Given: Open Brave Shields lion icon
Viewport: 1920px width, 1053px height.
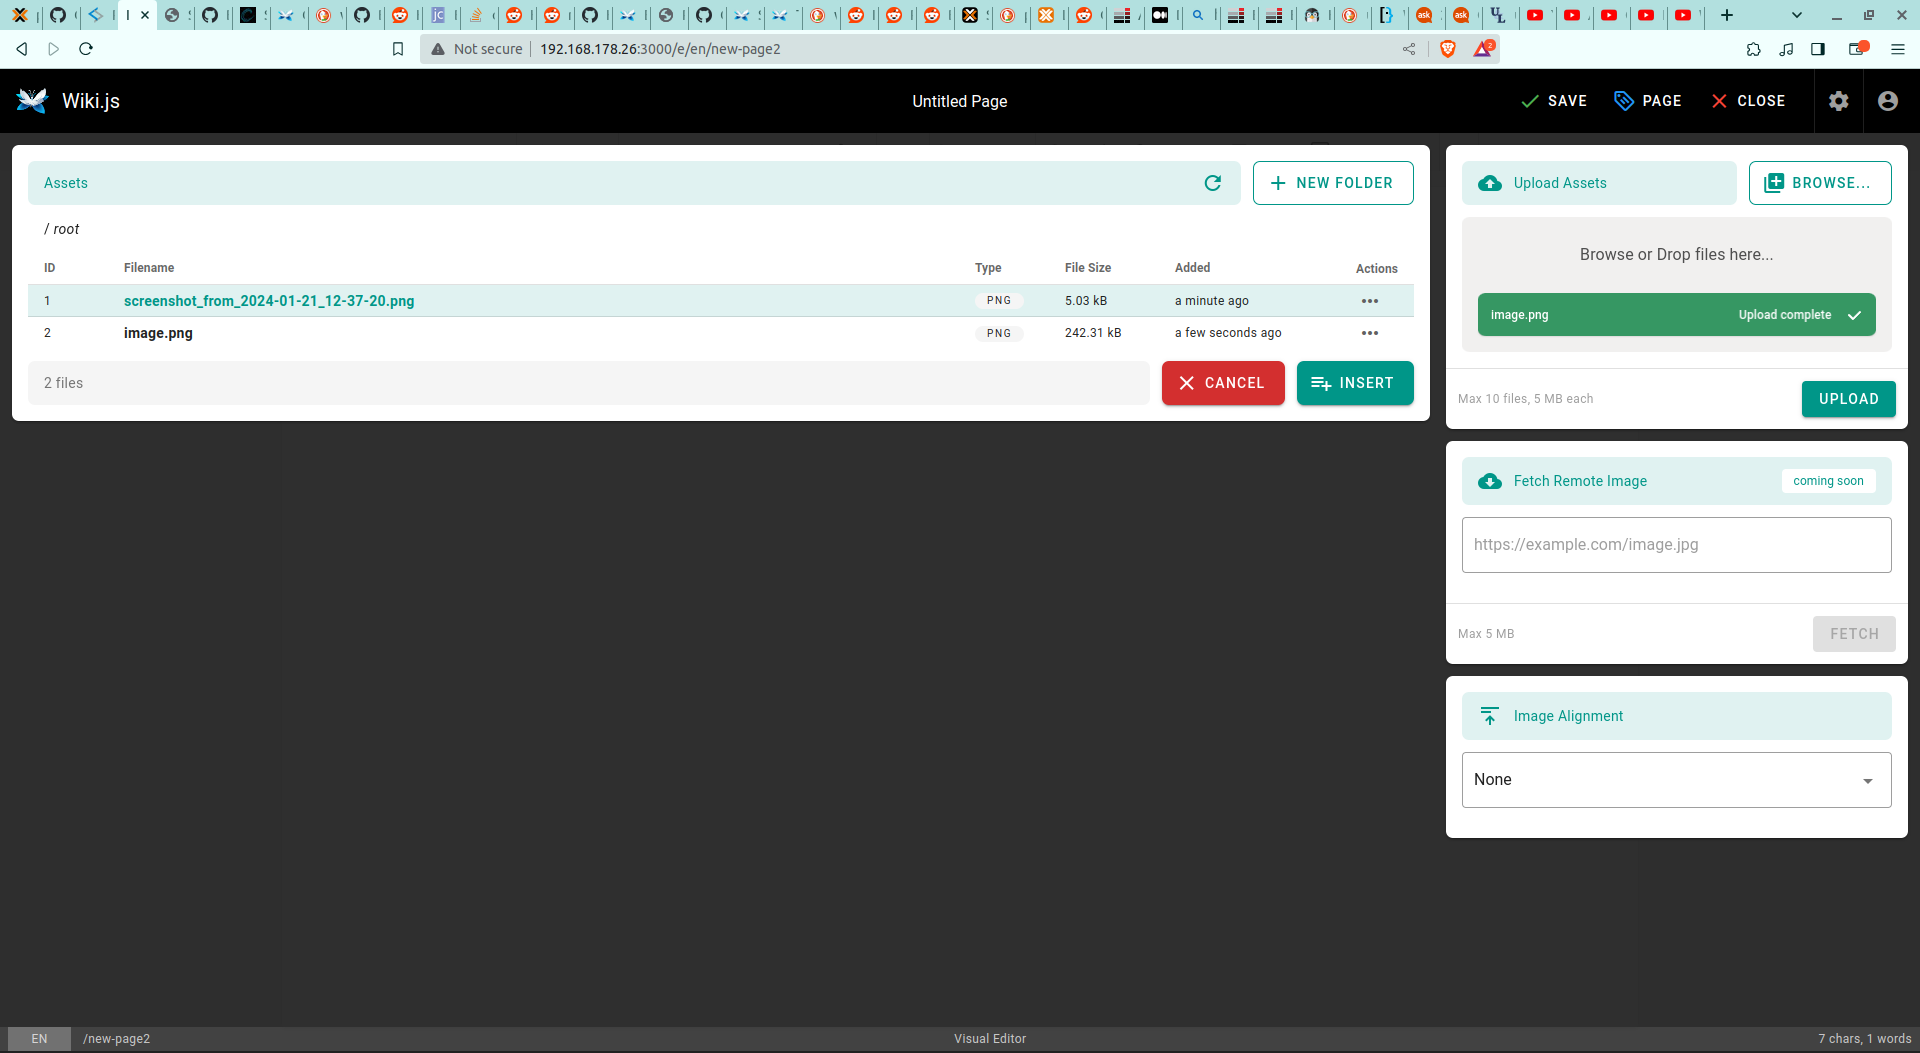Looking at the screenshot, I should 1447,49.
